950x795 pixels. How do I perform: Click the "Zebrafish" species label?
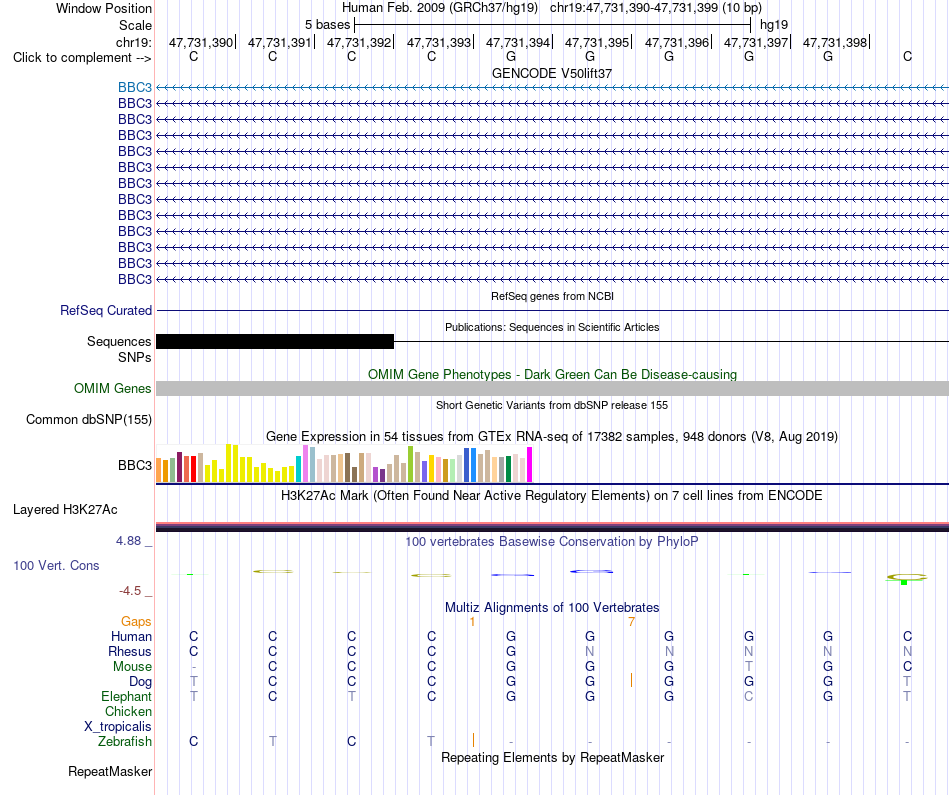125,741
